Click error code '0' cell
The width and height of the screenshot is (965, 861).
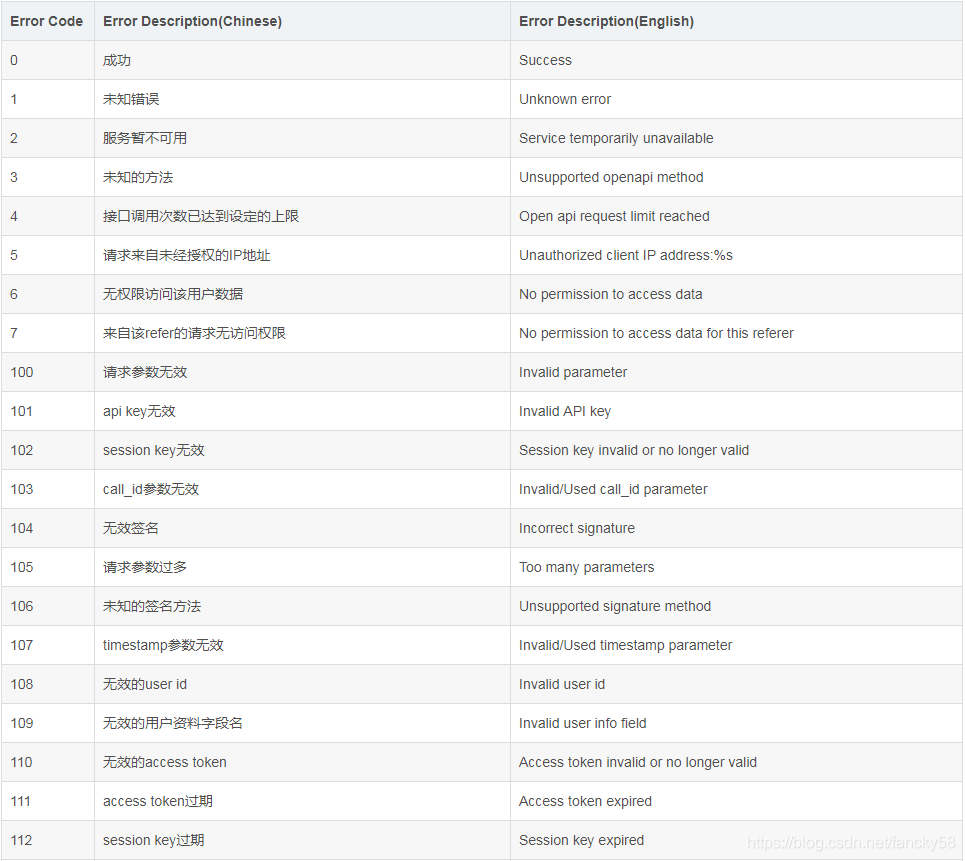[x=47, y=60]
